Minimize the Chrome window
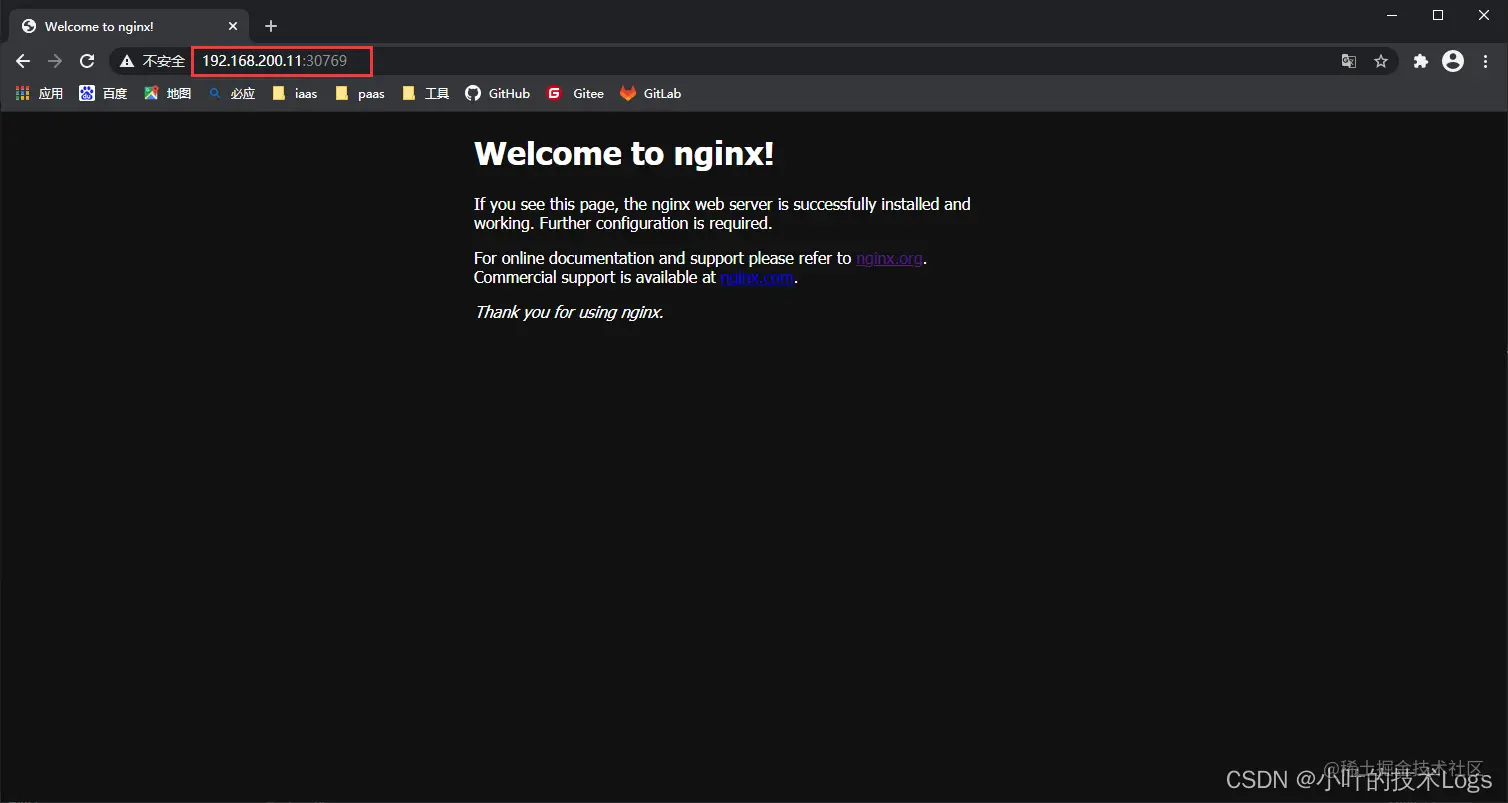Image resolution: width=1508 pixels, height=803 pixels. 1391,14
